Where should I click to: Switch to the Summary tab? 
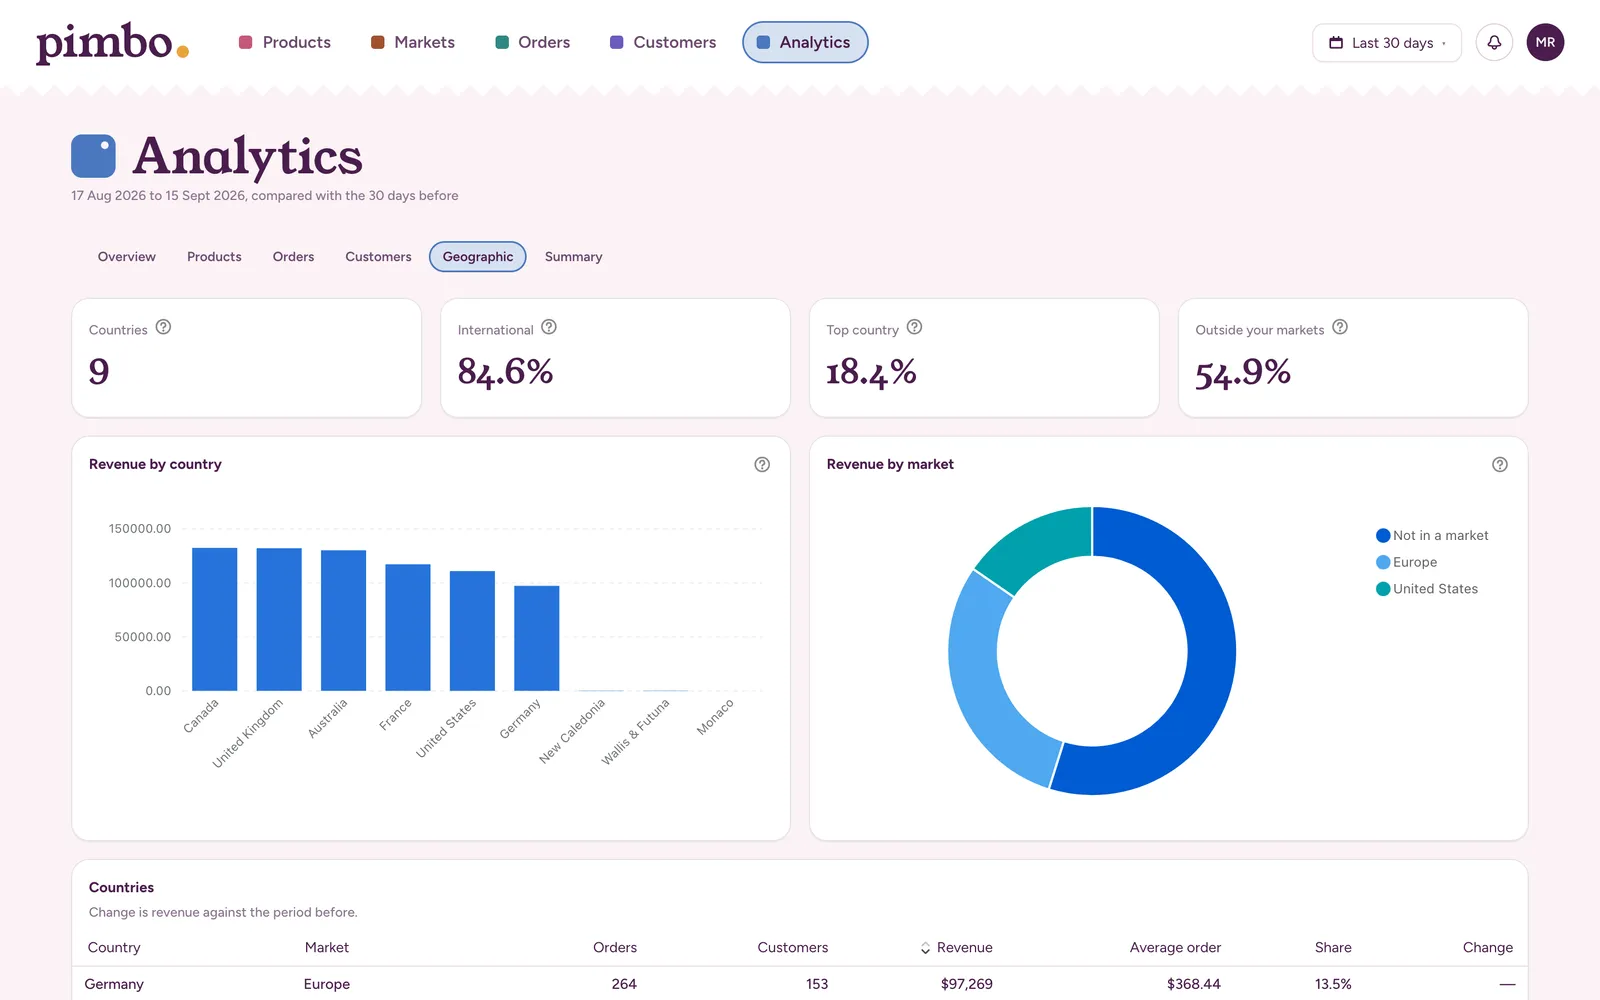[x=574, y=257]
